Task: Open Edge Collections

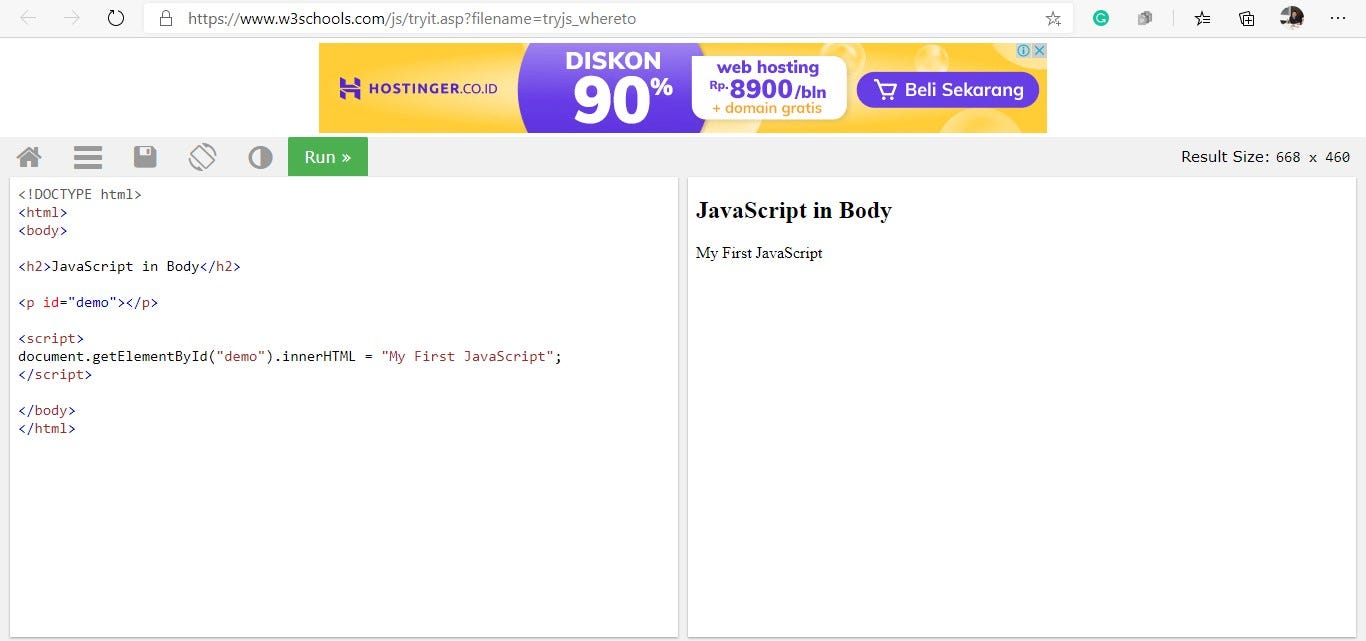Action: pyautogui.click(x=1246, y=18)
